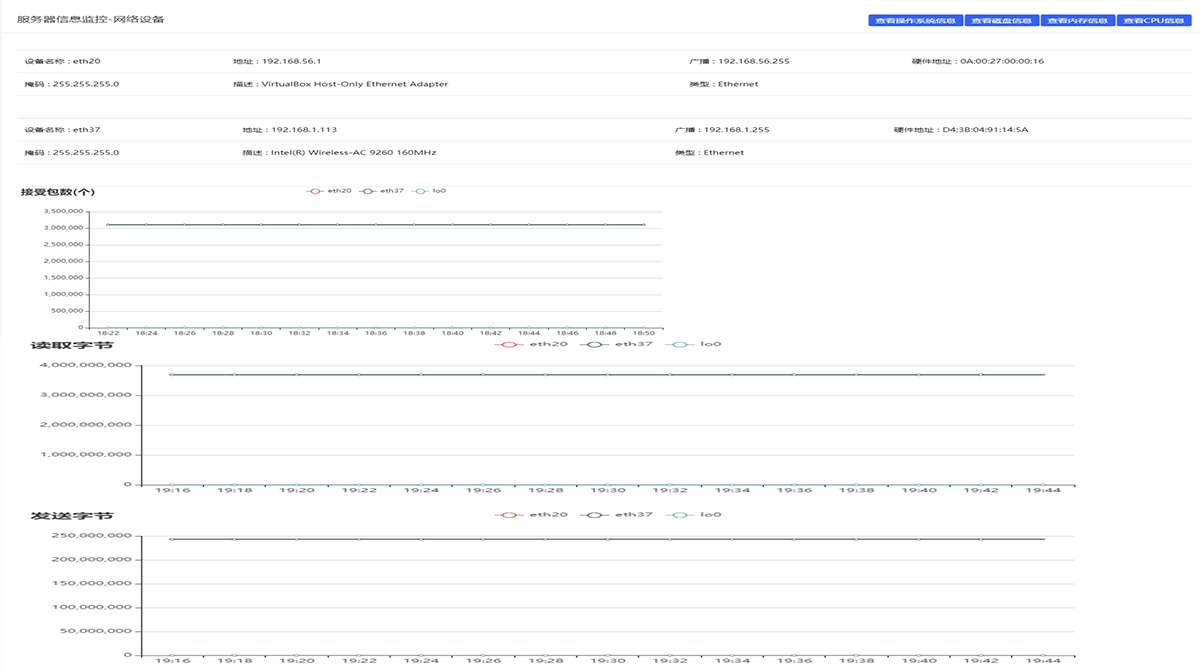Toggle eth37 legend in 发送字节 chart

[621, 514]
